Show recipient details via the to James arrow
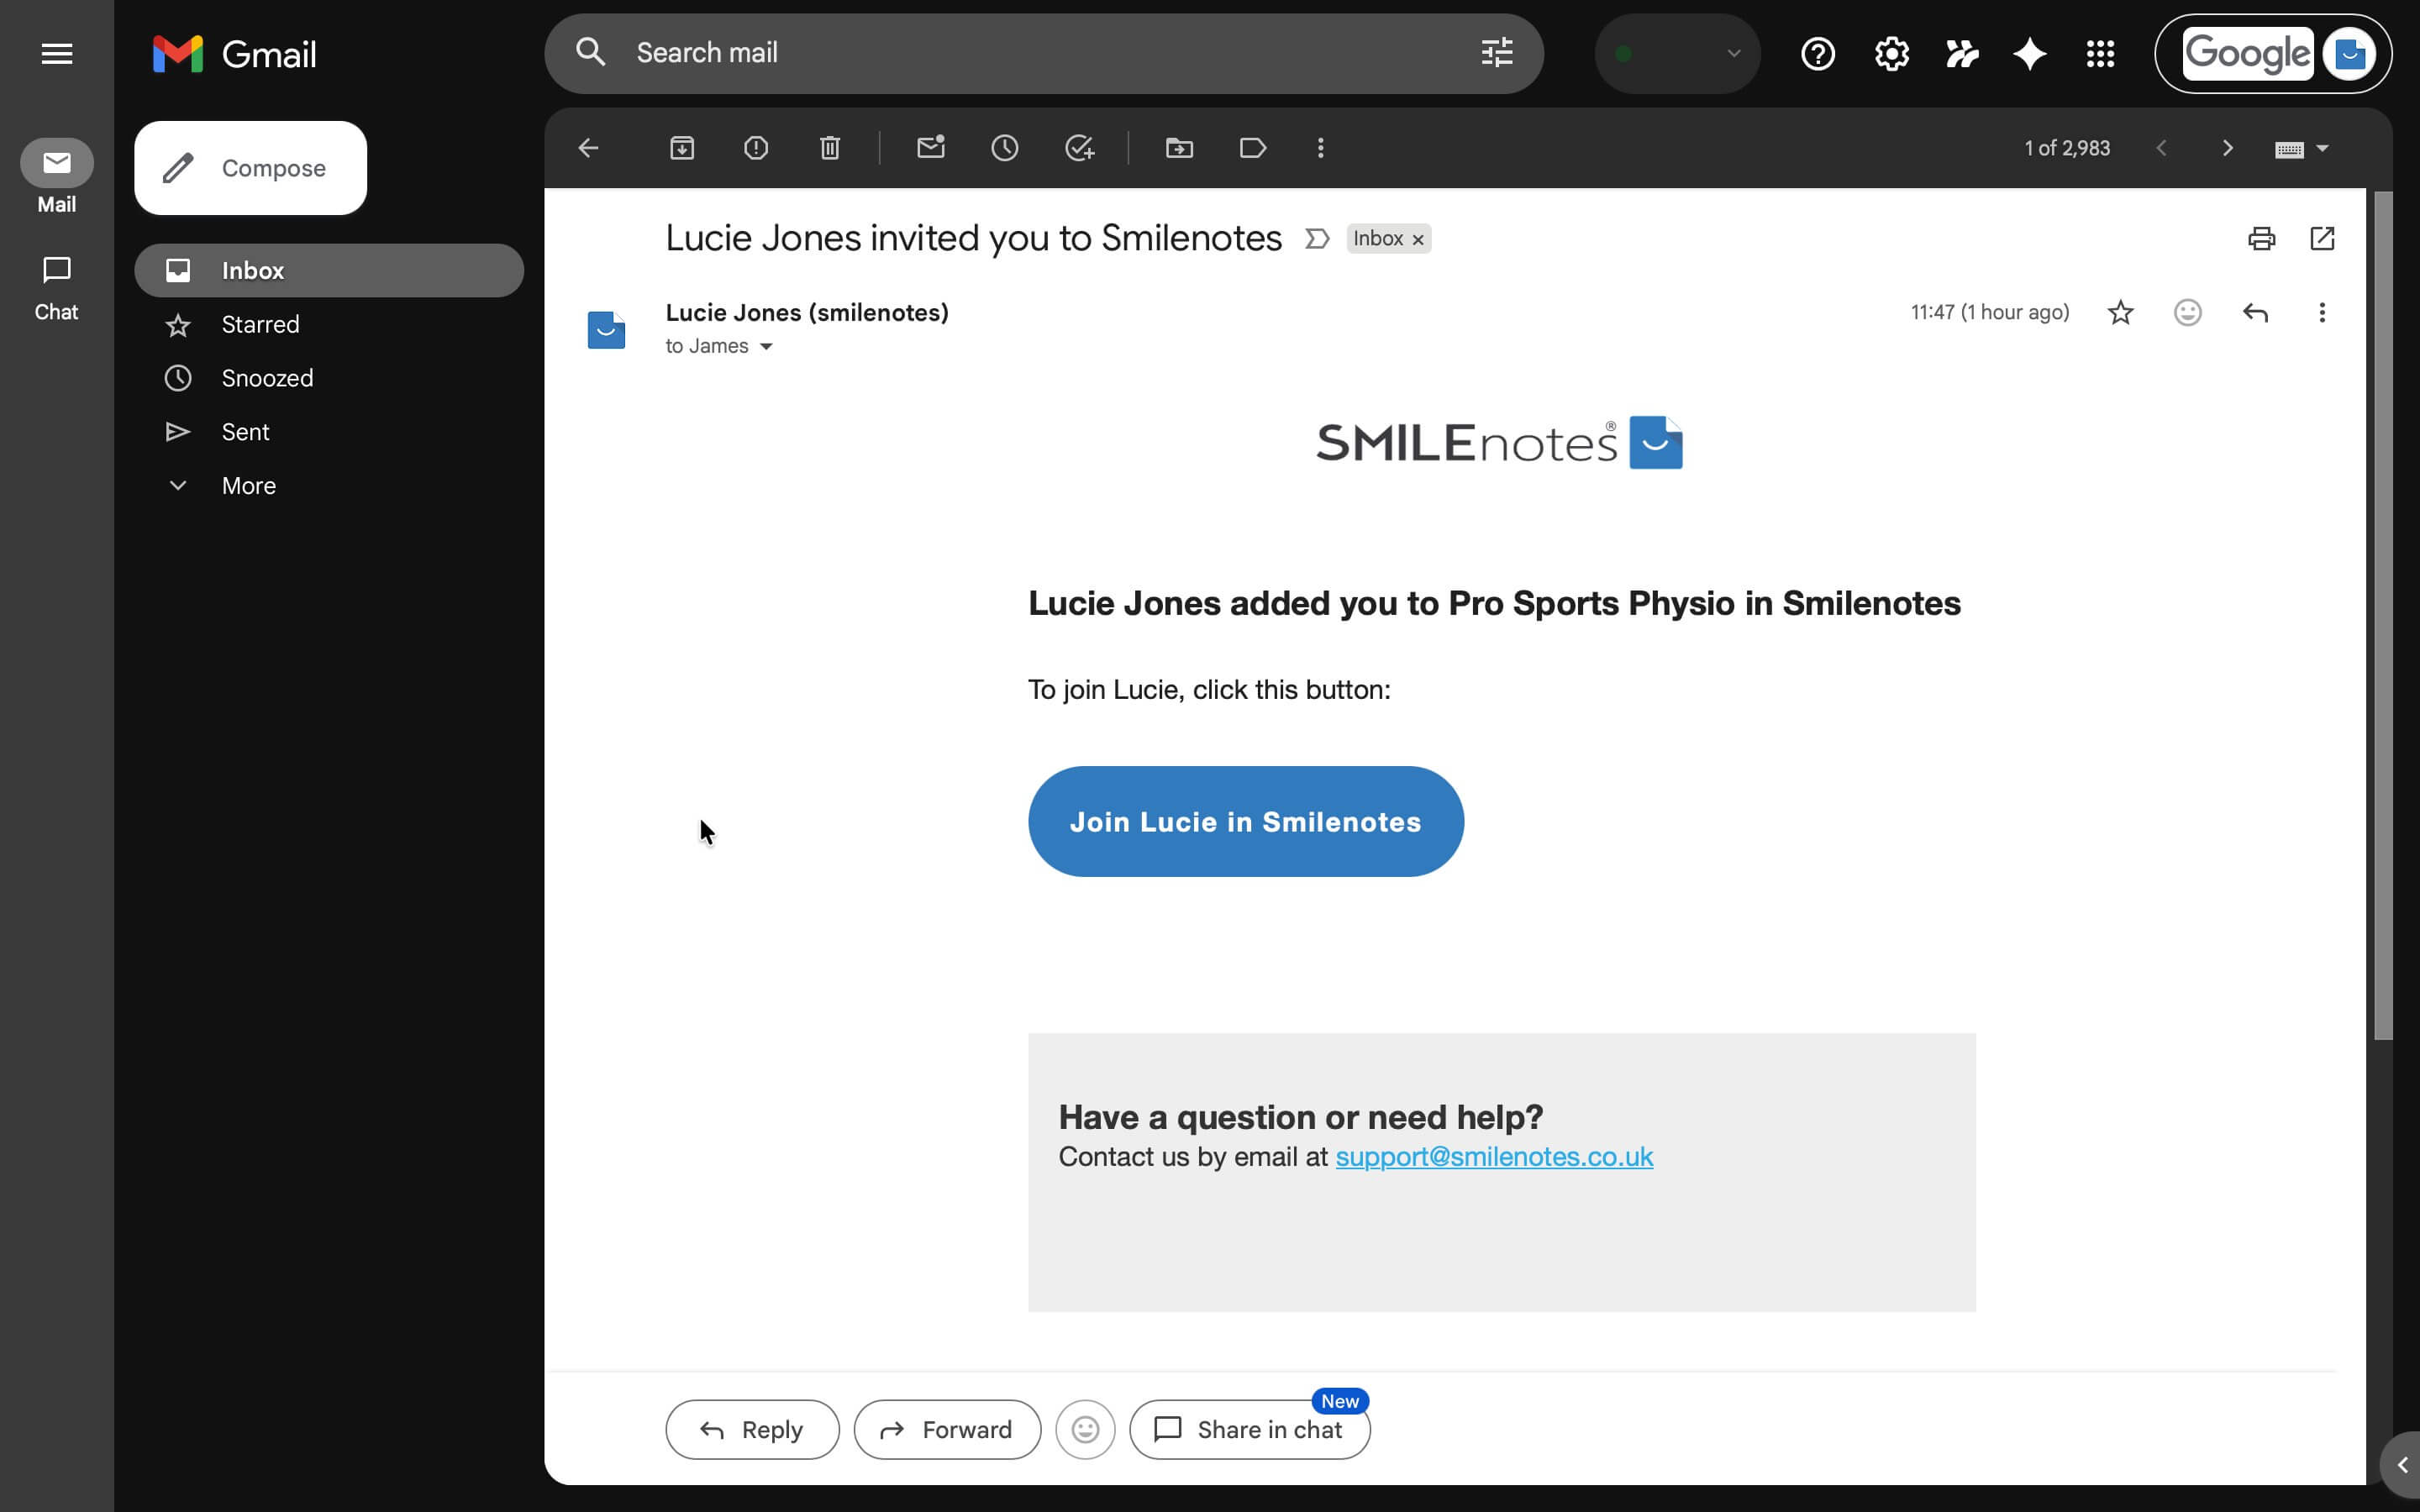This screenshot has height=1512, width=2420. (766, 346)
